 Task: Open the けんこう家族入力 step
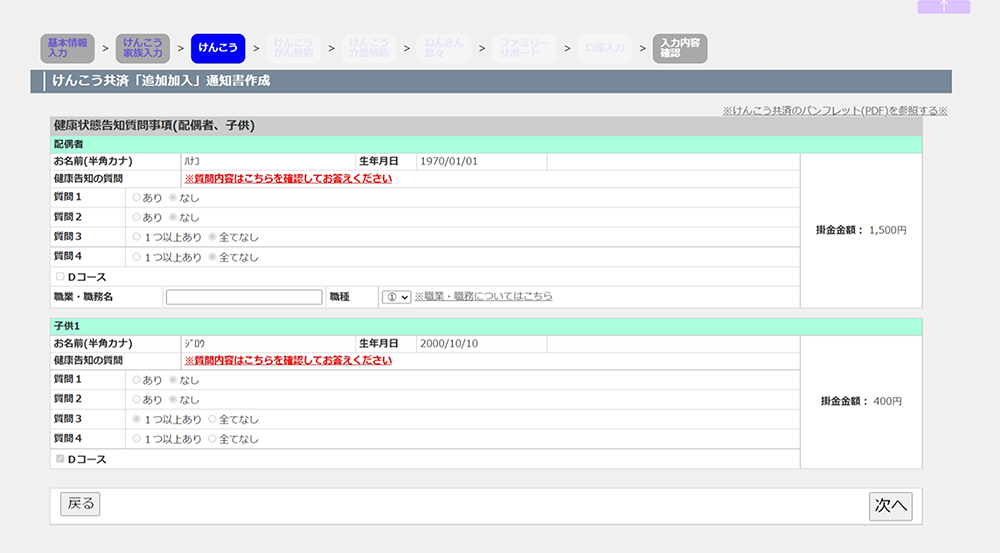142,48
